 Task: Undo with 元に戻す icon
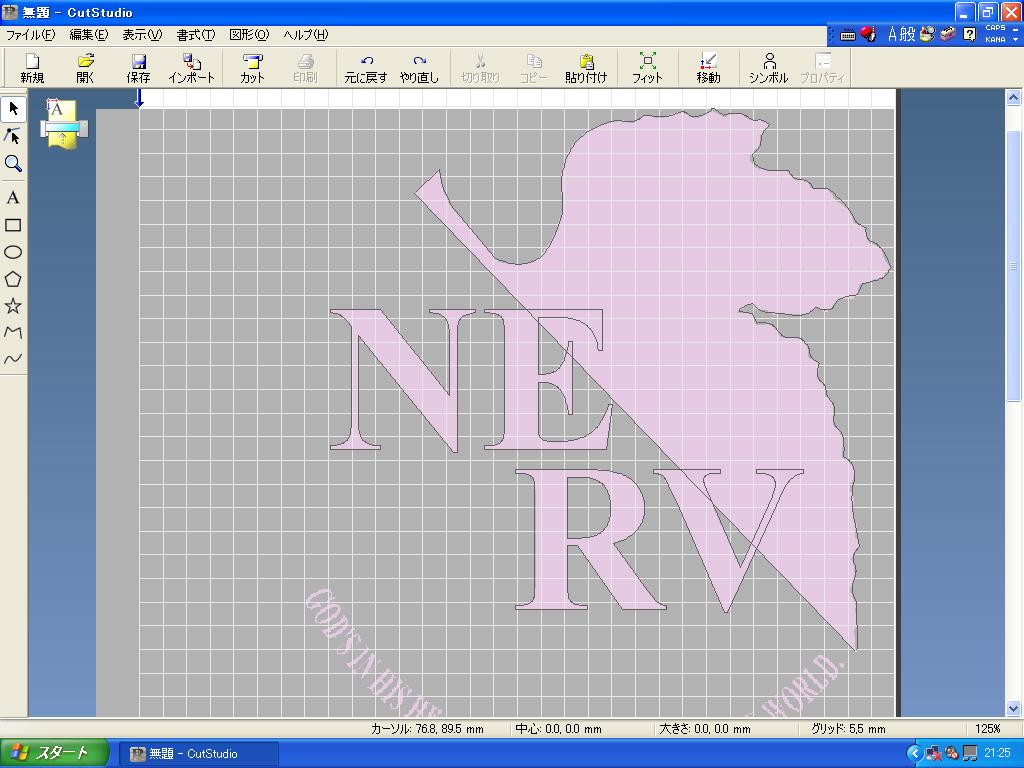click(x=366, y=68)
